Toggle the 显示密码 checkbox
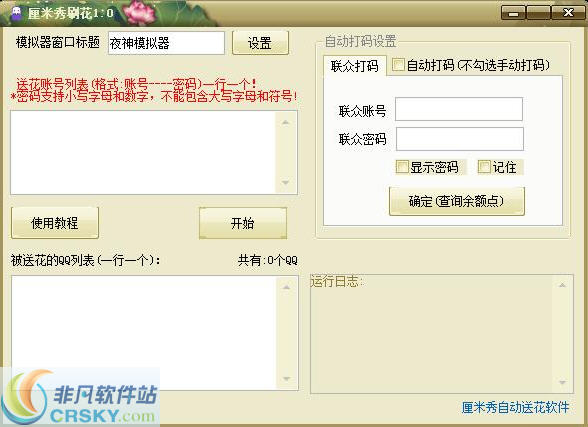This screenshot has height=427, width=588. pyautogui.click(x=402, y=166)
